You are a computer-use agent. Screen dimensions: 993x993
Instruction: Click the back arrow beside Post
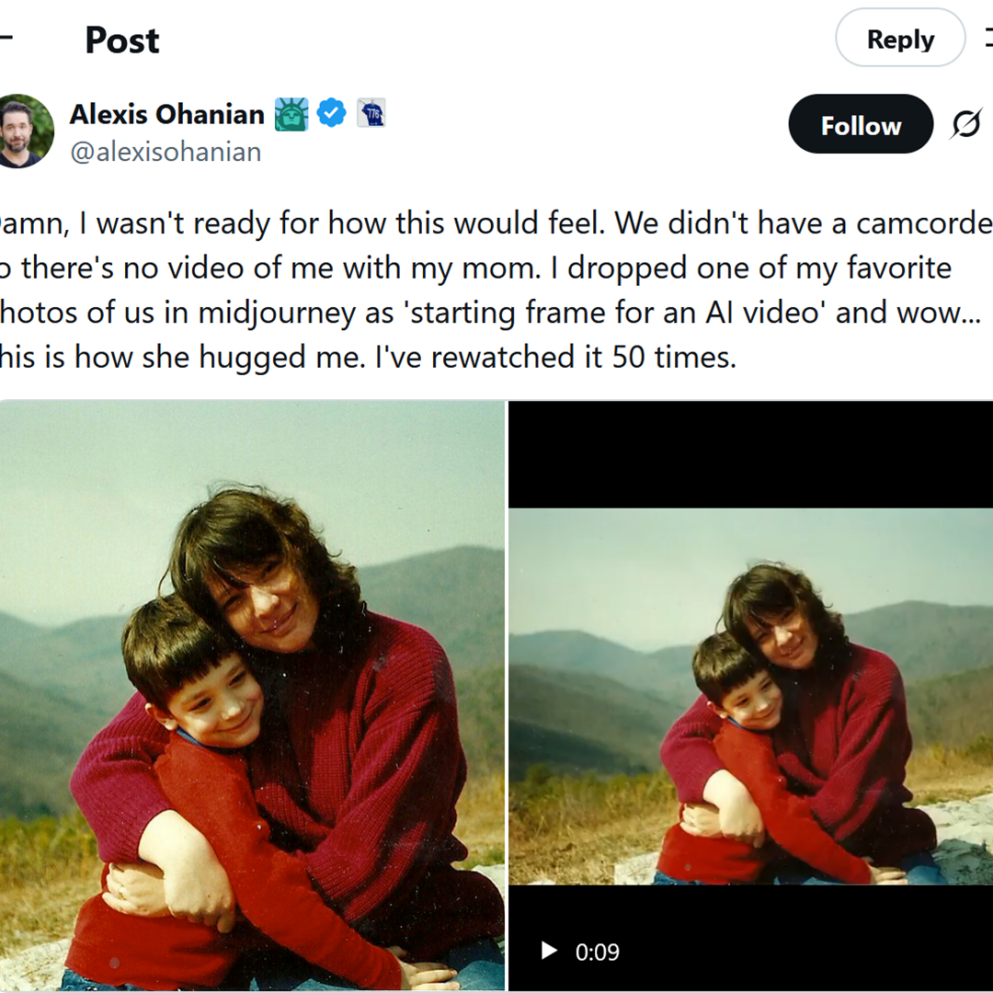coord(5,40)
